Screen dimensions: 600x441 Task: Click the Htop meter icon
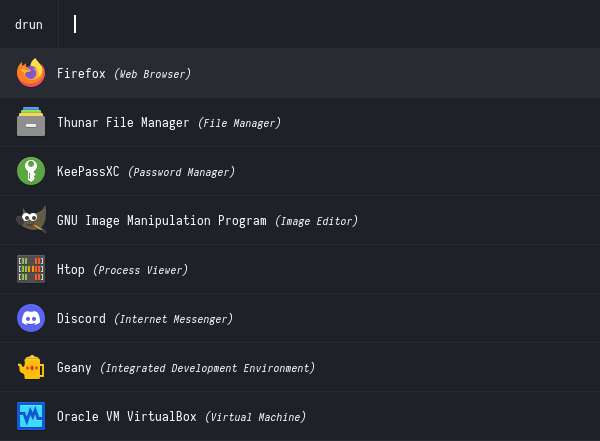pyautogui.click(x=31, y=269)
